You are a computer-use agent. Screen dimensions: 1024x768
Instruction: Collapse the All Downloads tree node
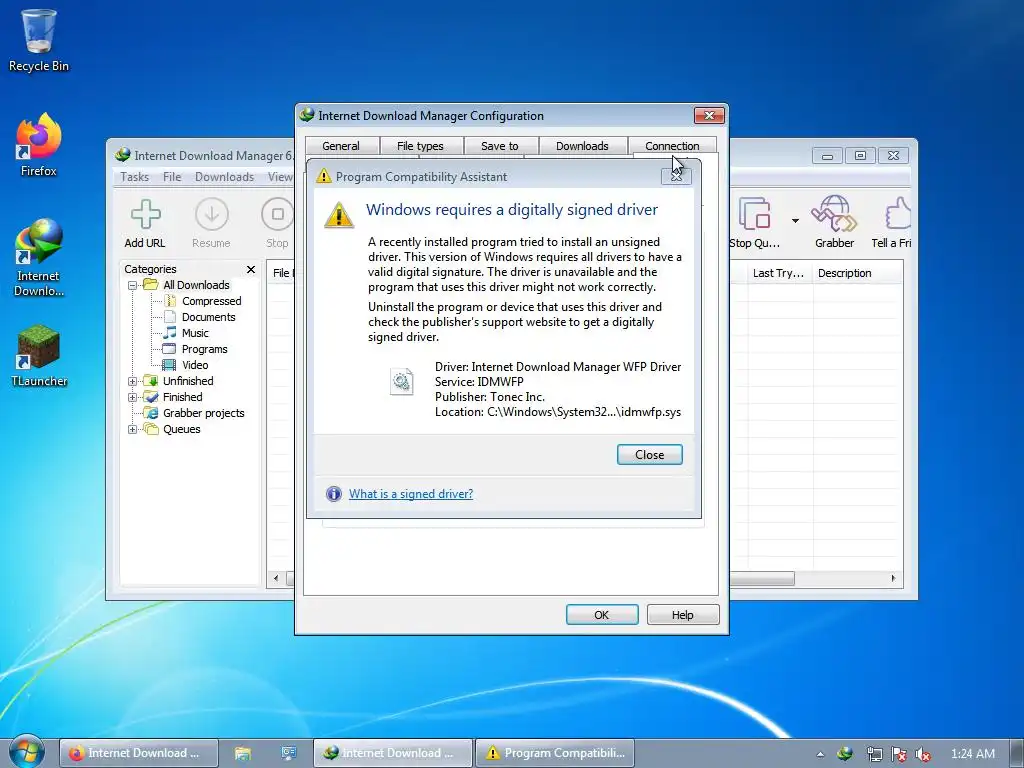point(132,285)
